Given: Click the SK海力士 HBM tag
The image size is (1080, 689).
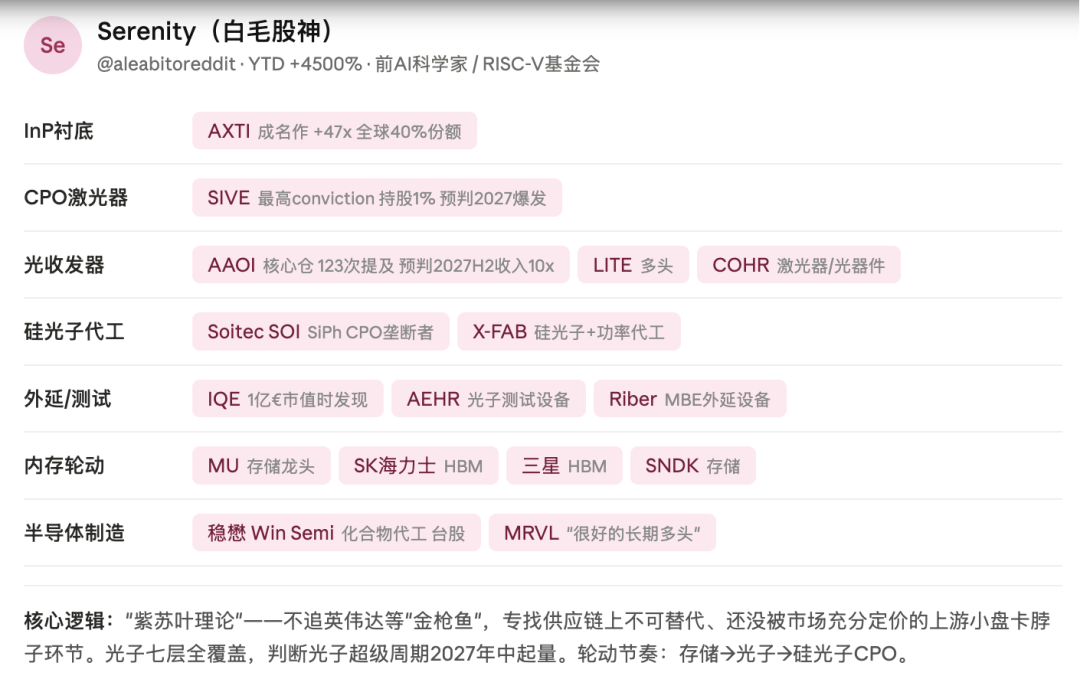Looking at the screenshot, I should tap(418, 465).
